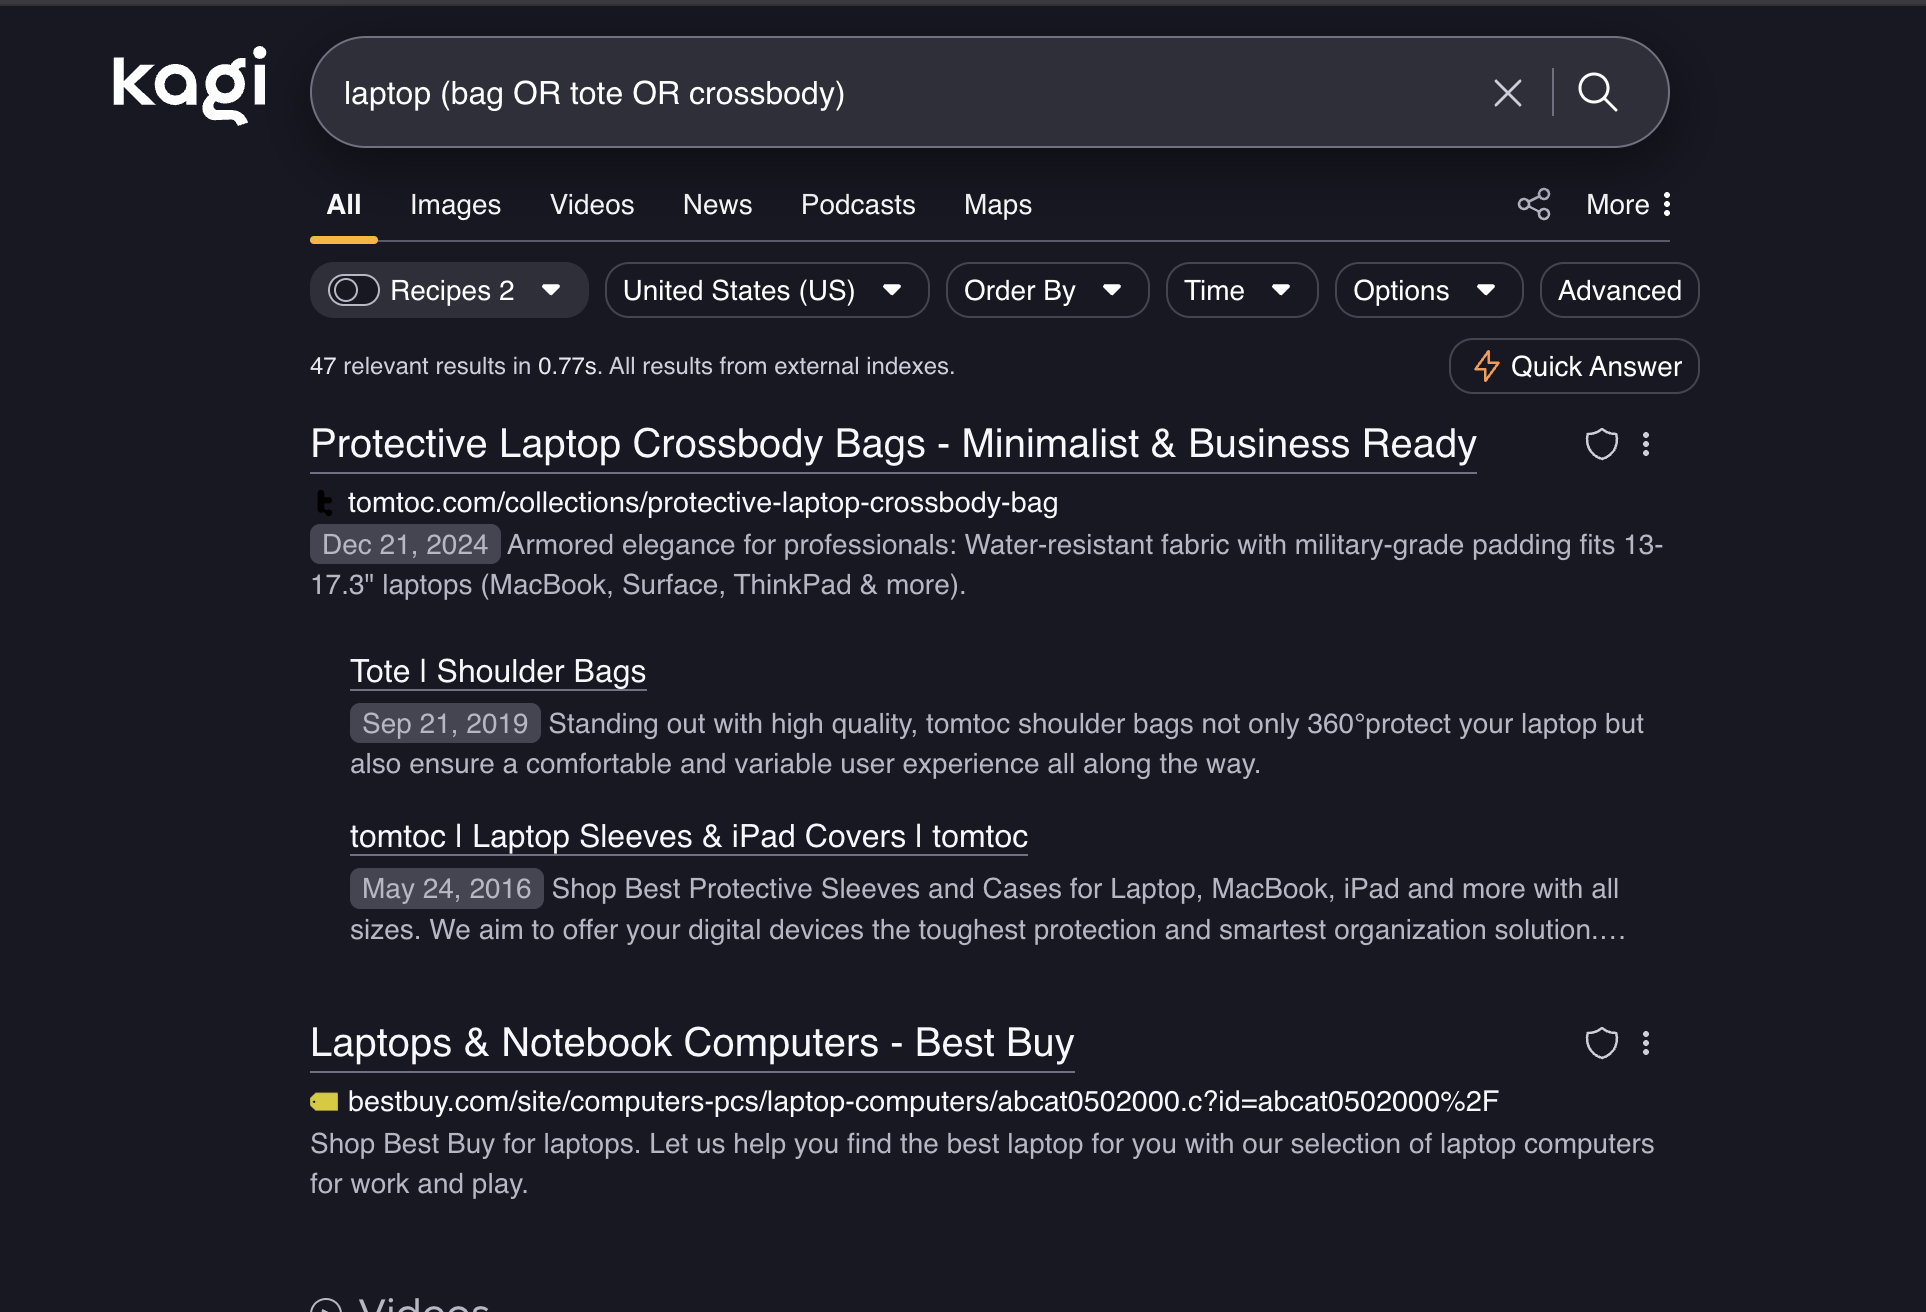The image size is (1926, 1312).
Task: Switch to the Images tab
Action: pyautogui.click(x=455, y=204)
